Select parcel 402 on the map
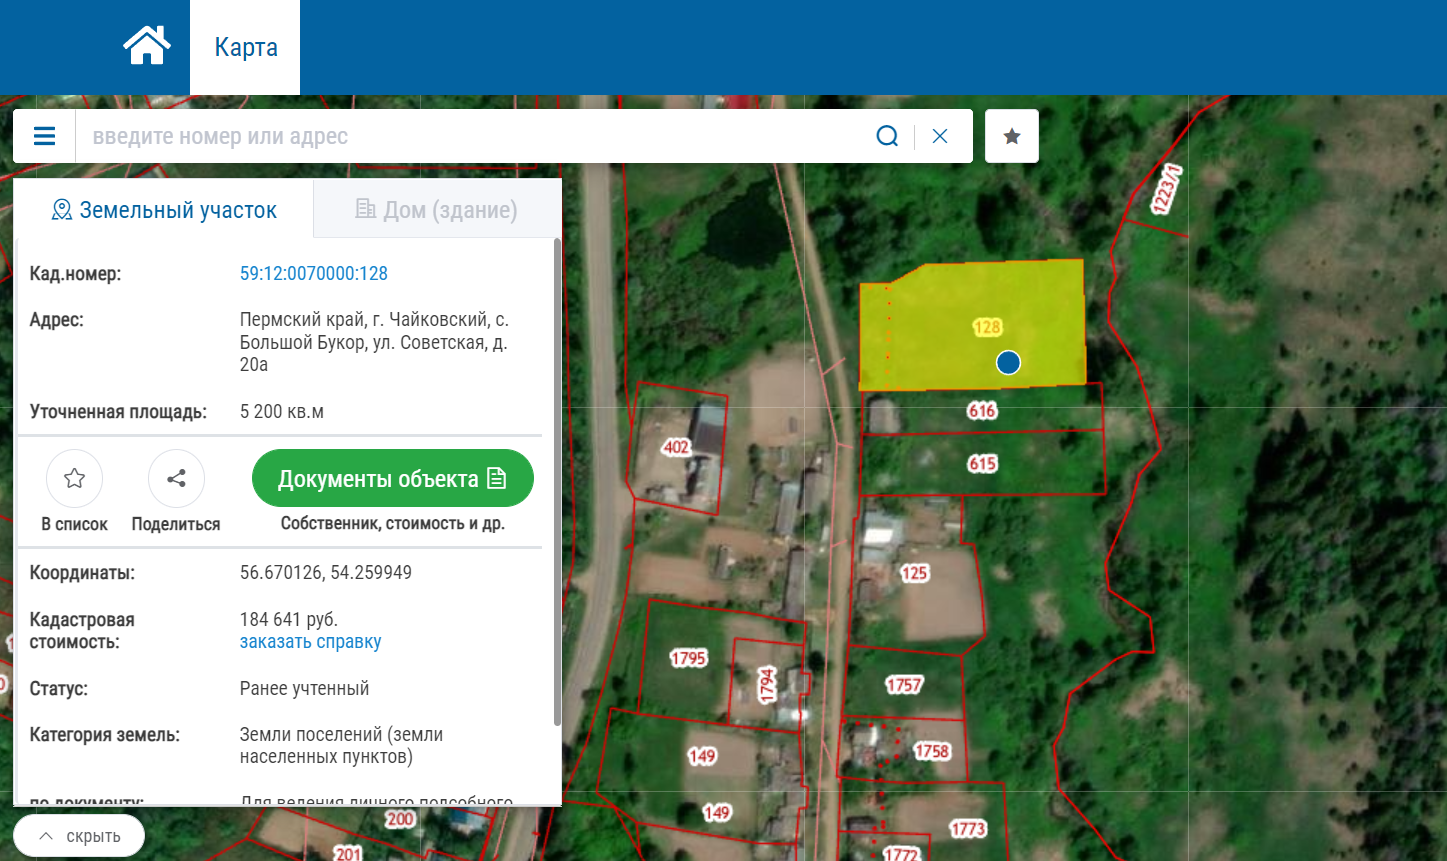The width and height of the screenshot is (1447, 861). (677, 447)
